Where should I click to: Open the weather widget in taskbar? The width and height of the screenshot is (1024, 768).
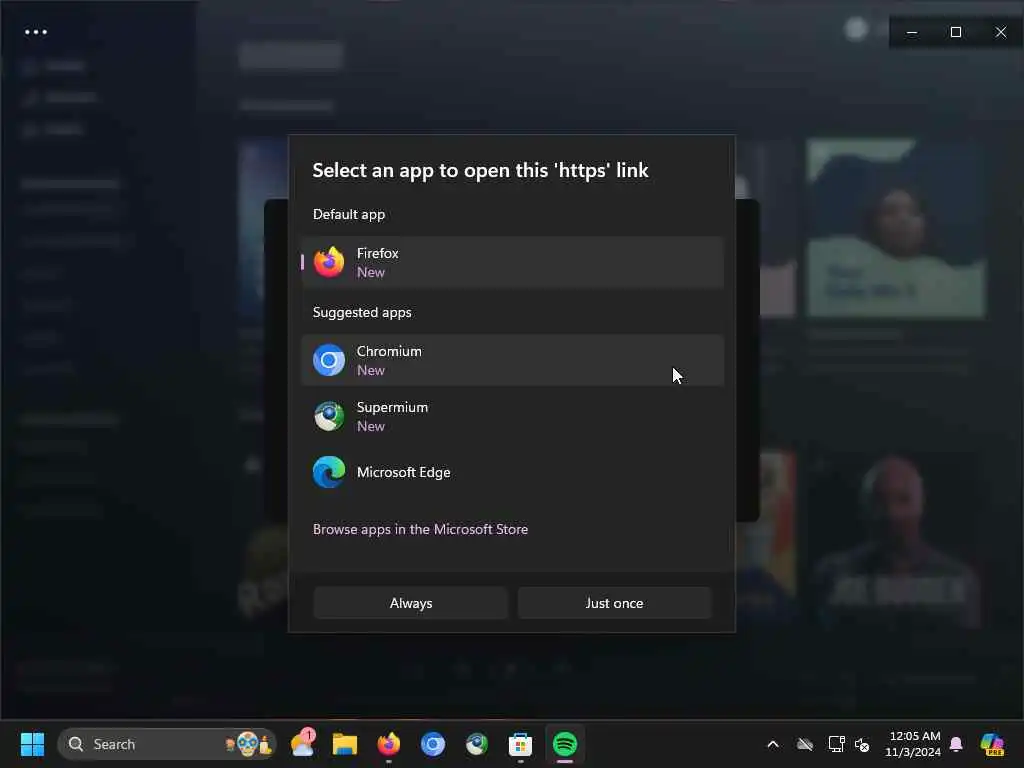tap(303, 743)
